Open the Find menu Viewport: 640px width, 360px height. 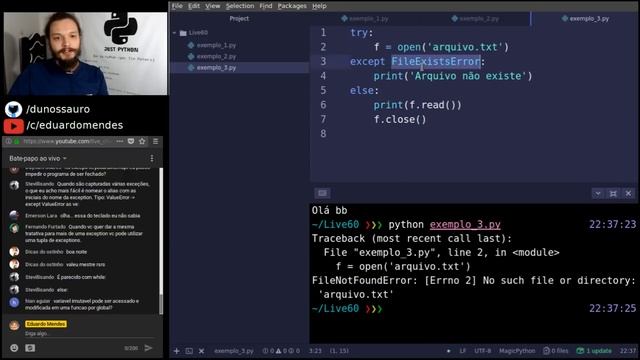click(266, 6)
